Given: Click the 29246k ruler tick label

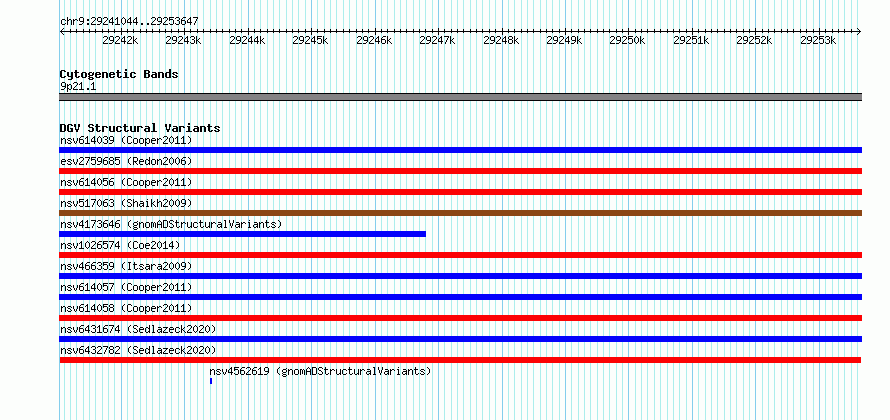Looking at the screenshot, I should 374,40.
